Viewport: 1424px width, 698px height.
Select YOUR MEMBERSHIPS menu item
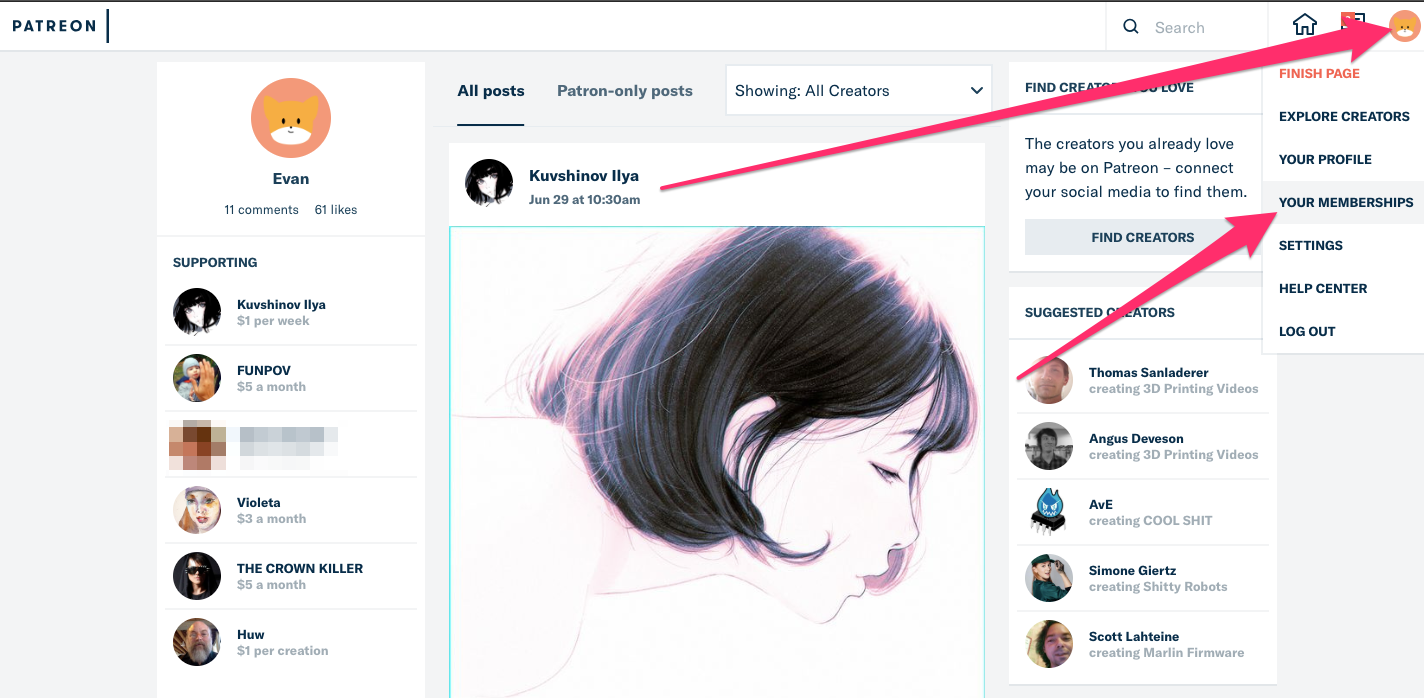(x=1343, y=202)
